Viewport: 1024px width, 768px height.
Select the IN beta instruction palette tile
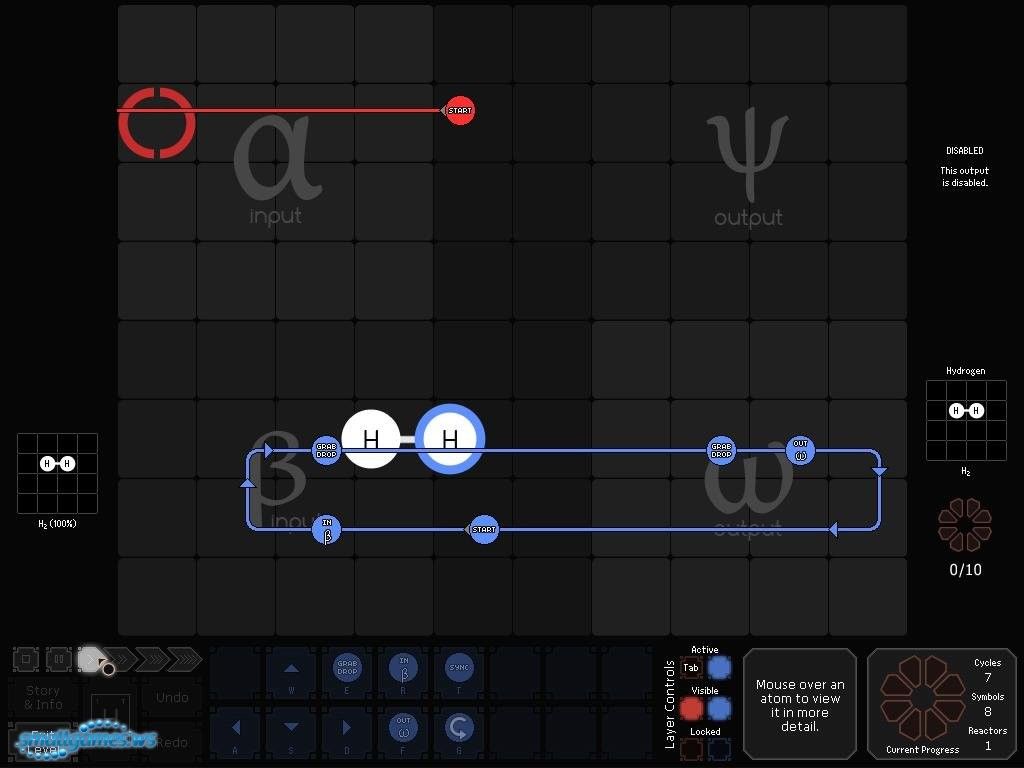point(403,670)
